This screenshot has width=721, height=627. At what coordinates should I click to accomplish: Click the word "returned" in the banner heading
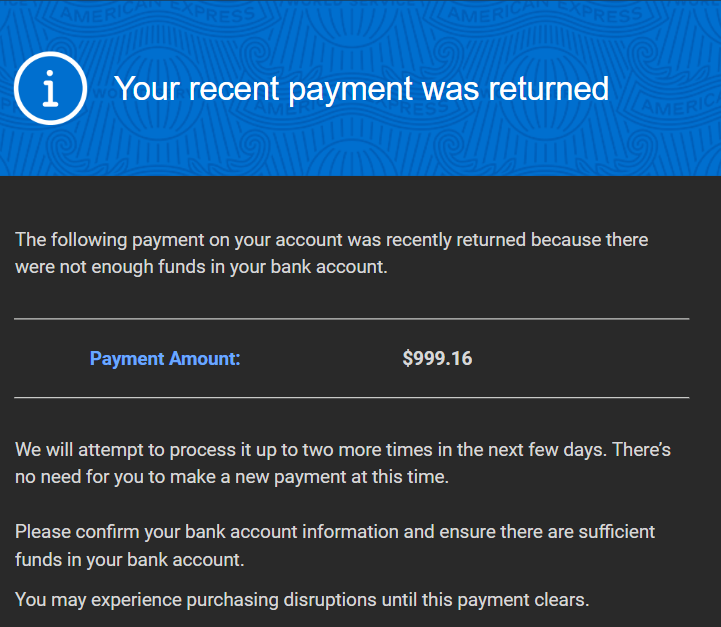pos(549,88)
